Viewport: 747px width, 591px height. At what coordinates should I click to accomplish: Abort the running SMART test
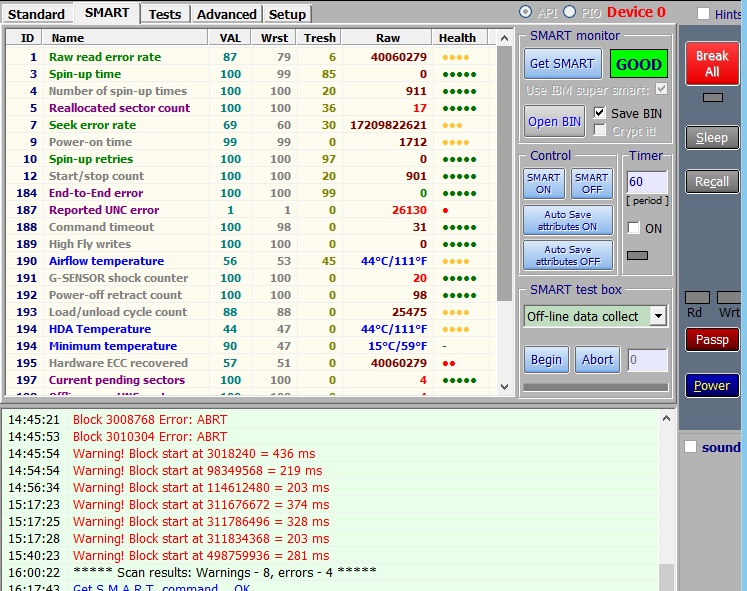pos(597,360)
